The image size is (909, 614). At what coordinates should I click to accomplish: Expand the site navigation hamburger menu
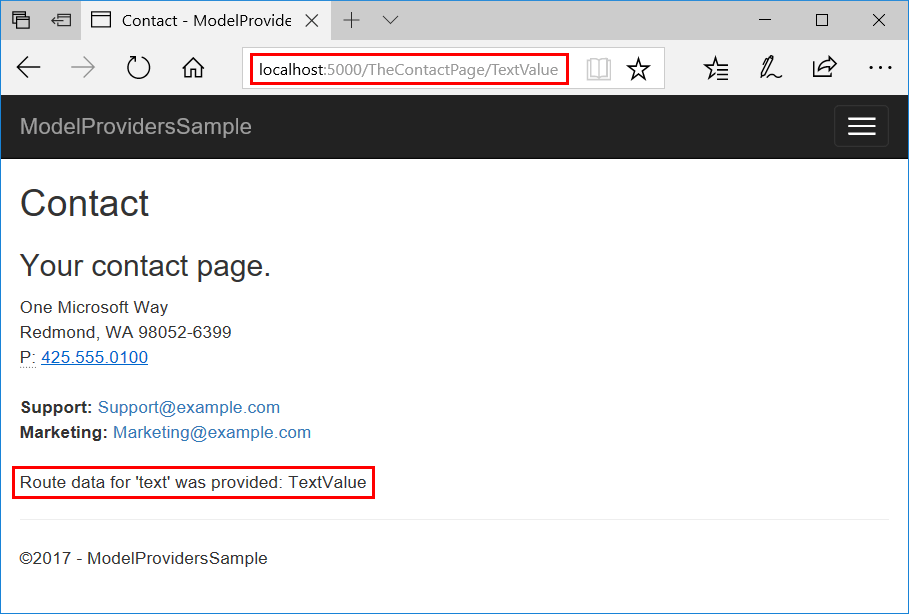click(861, 126)
